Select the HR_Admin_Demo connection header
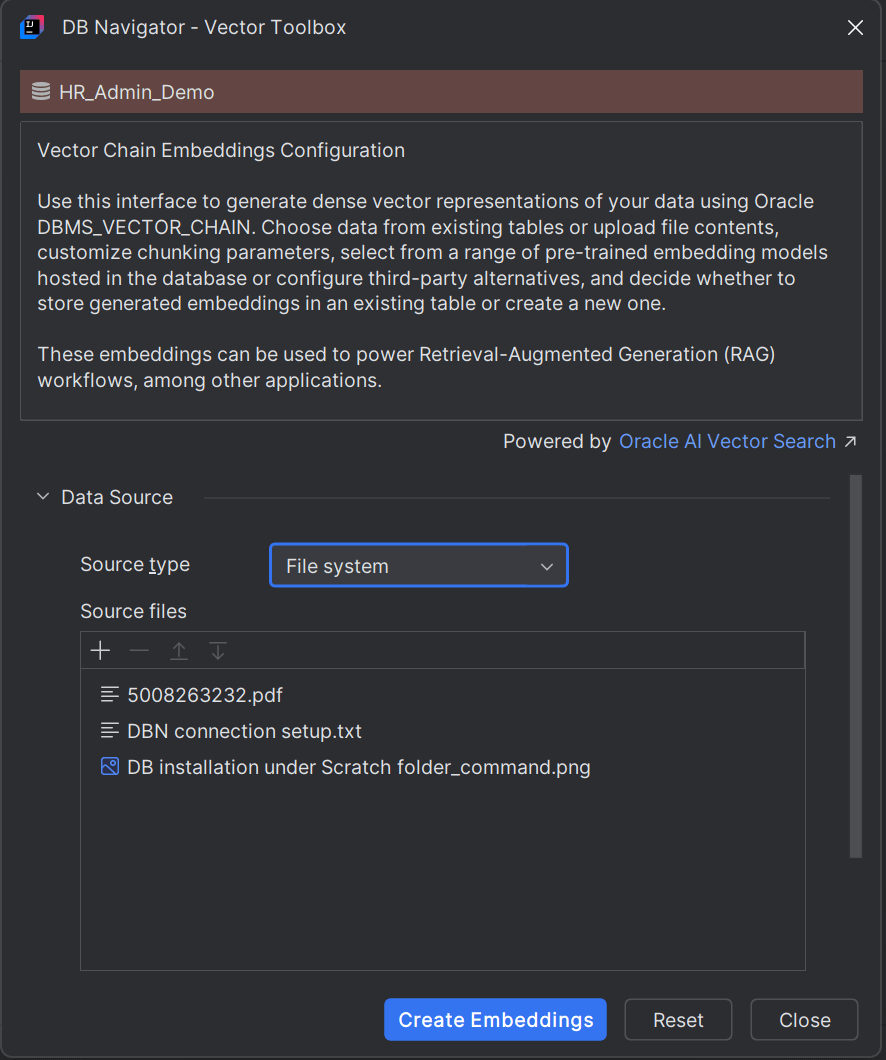Viewport: 886px width, 1060px height. pyautogui.click(x=442, y=91)
